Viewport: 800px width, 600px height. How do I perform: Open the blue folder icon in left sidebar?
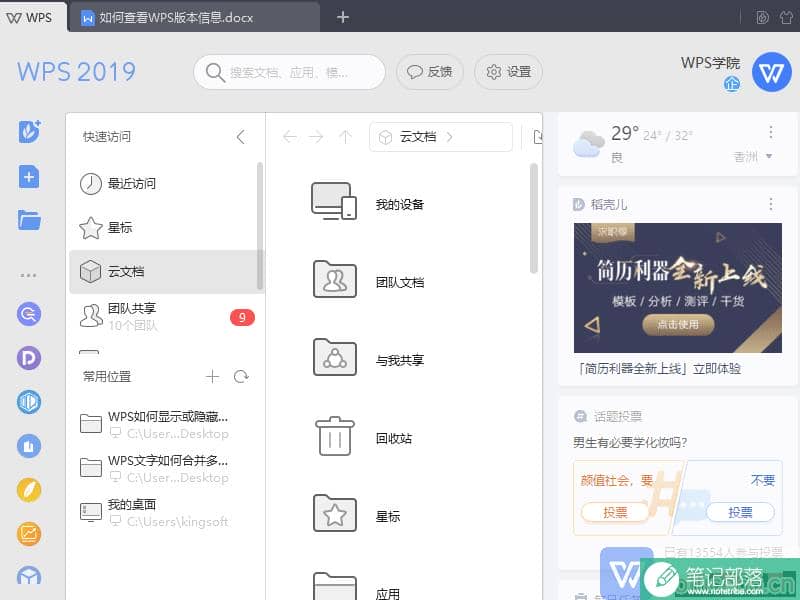29,220
